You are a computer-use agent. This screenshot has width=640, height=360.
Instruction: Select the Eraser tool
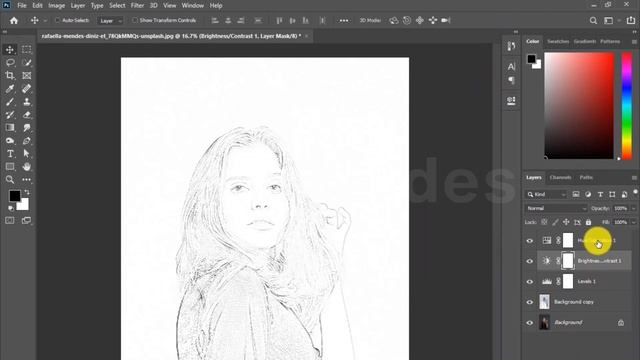pyautogui.click(x=27, y=115)
